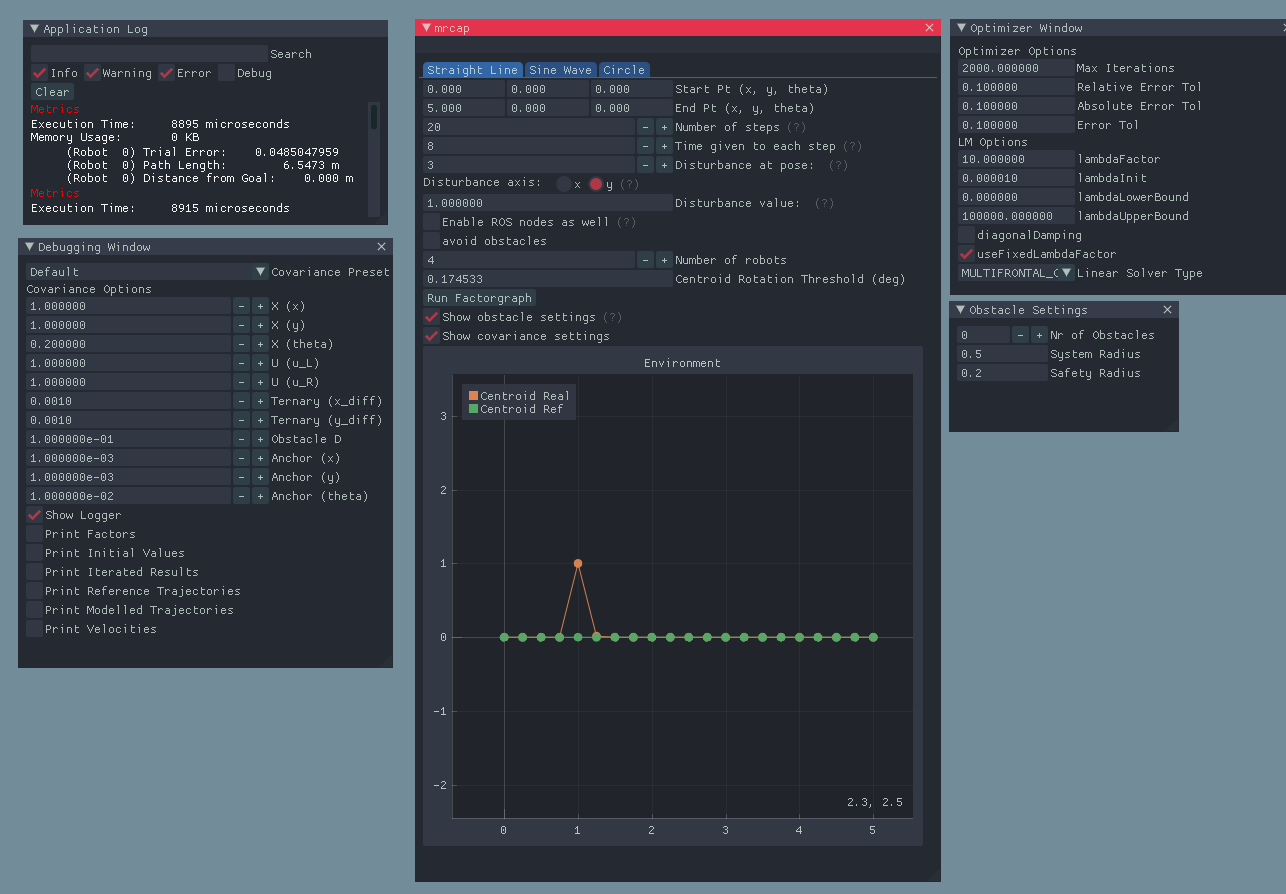
Task: Edit the Centroid Rotation Threshold field
Action: tap(548, 279)
